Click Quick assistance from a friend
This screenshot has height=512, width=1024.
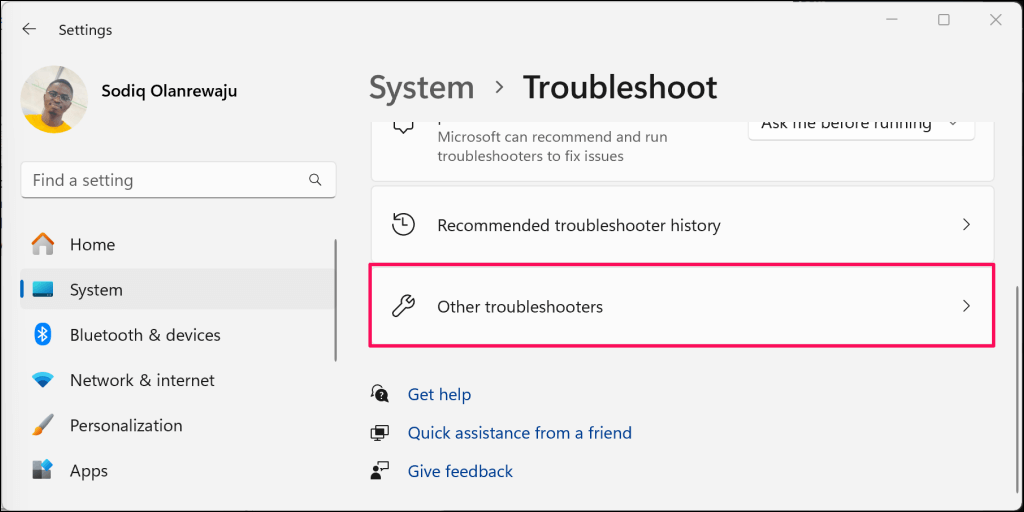[519, 433]
